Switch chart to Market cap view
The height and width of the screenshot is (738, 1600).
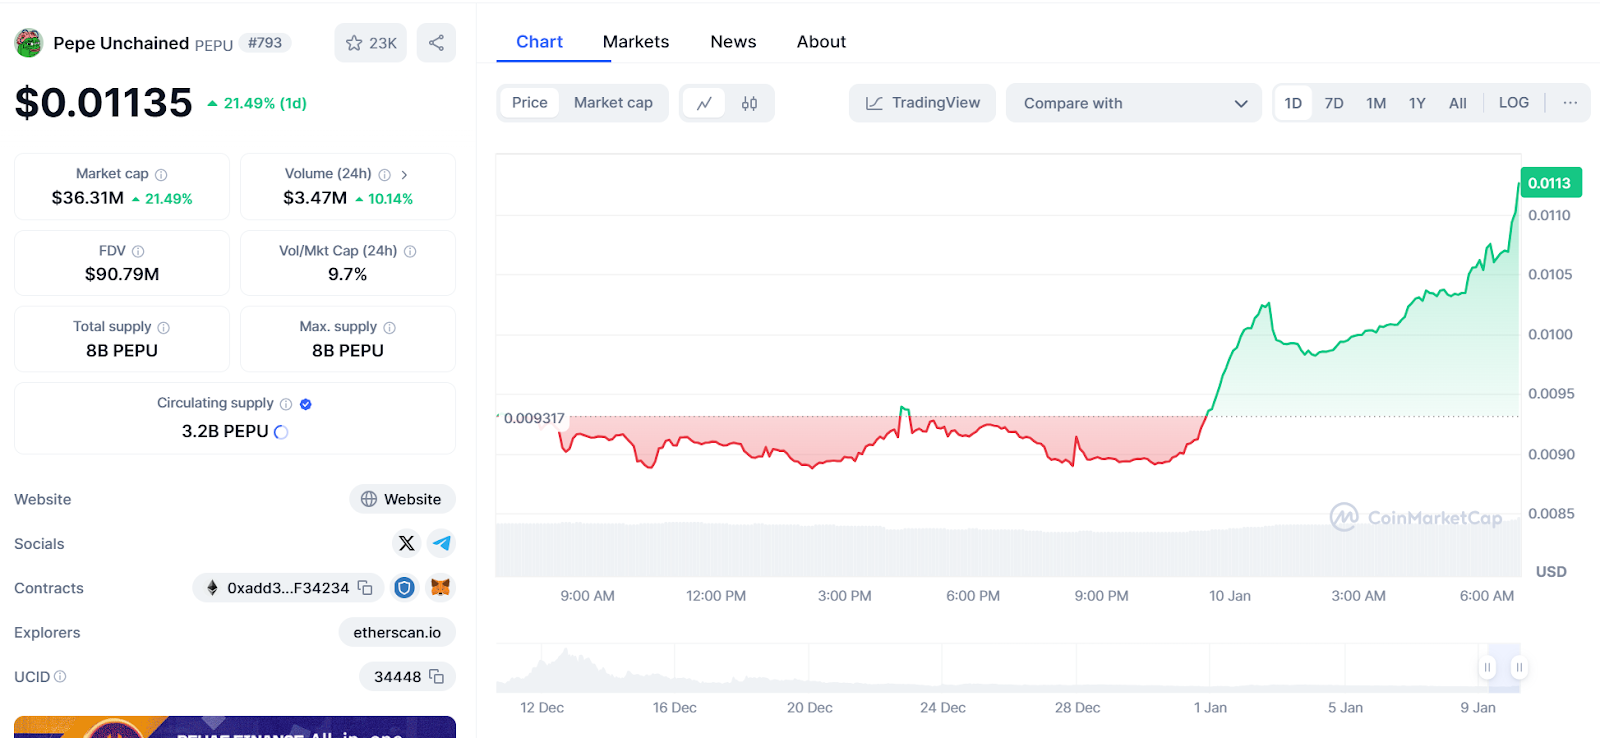[613, 103]
